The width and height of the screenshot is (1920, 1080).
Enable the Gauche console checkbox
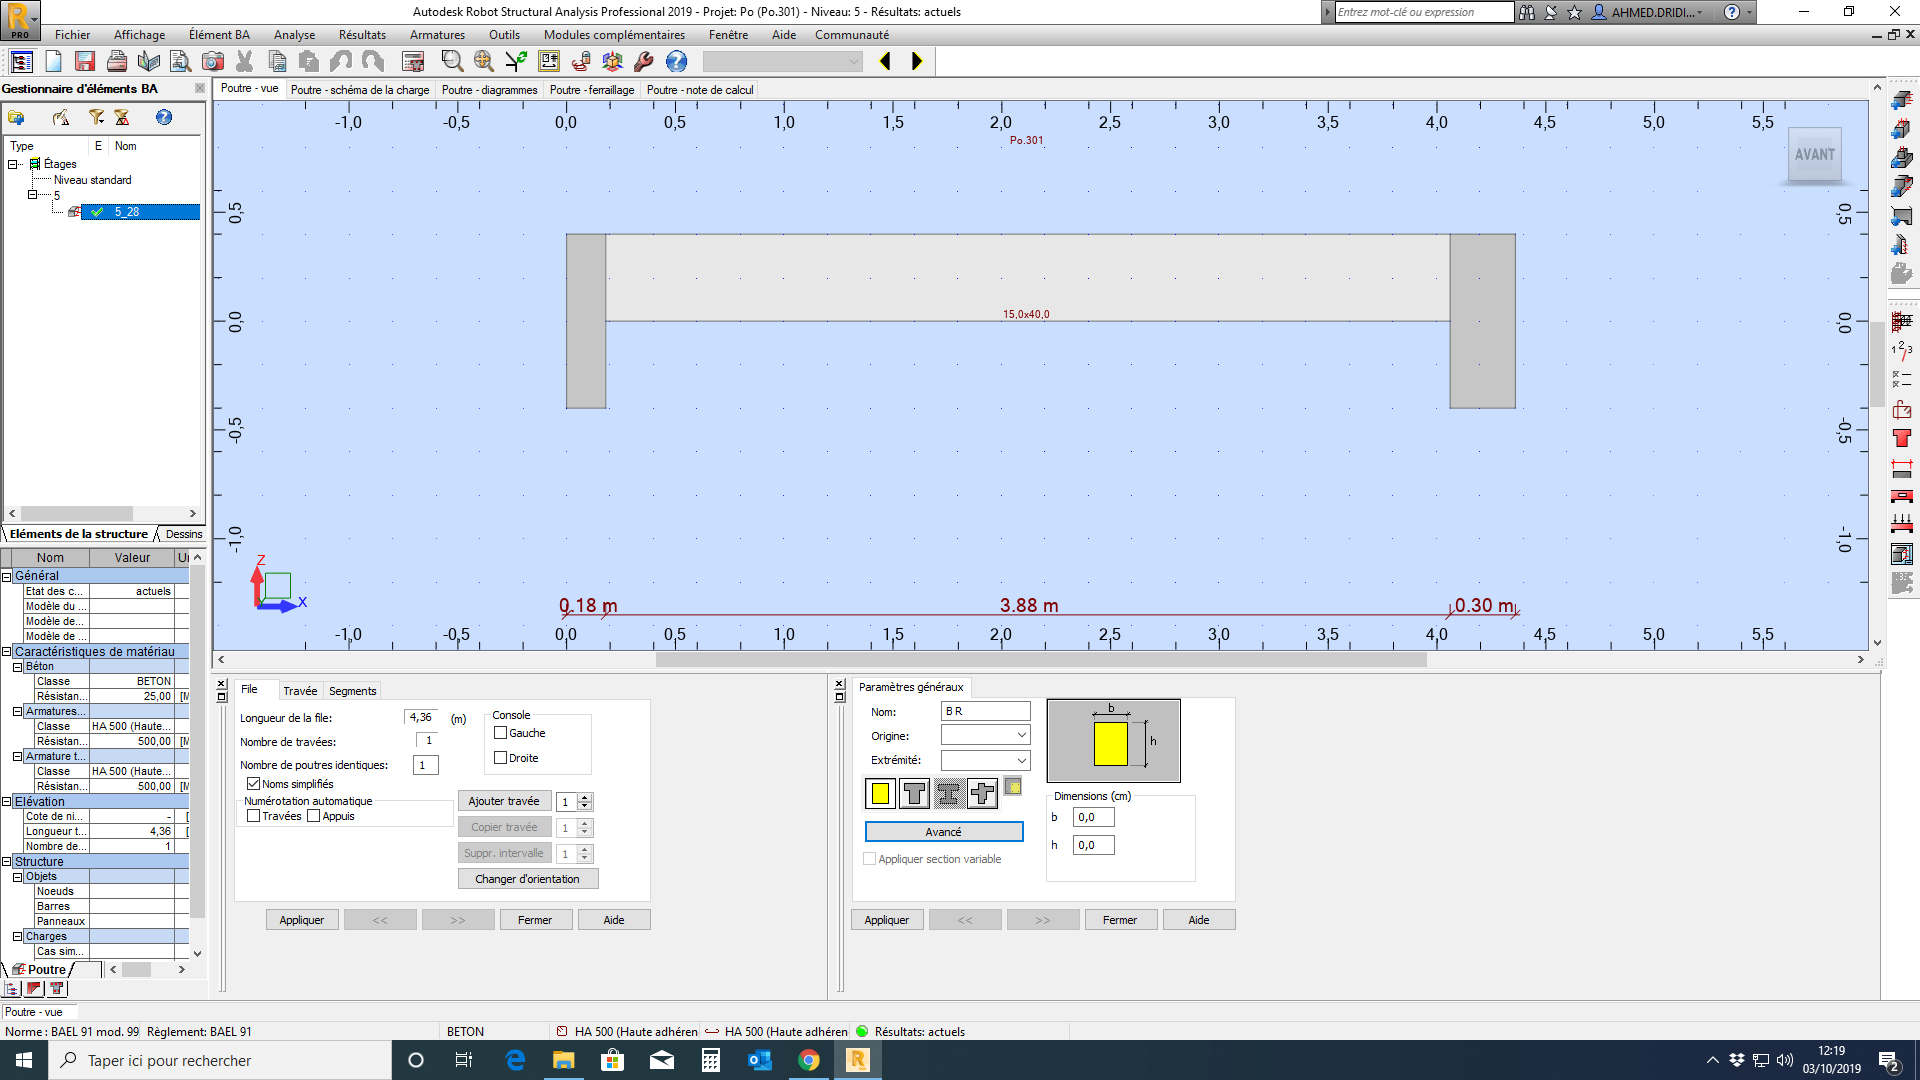click(501, 733)
